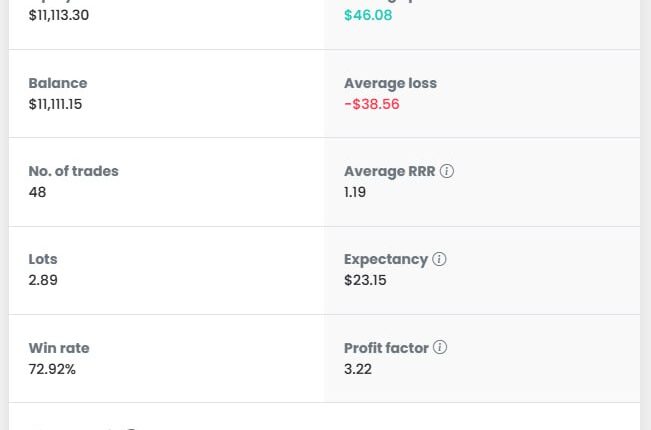This screenshot has width=651, height=430.
Task: Click the Expectancy label text
Action: [385, 259]
